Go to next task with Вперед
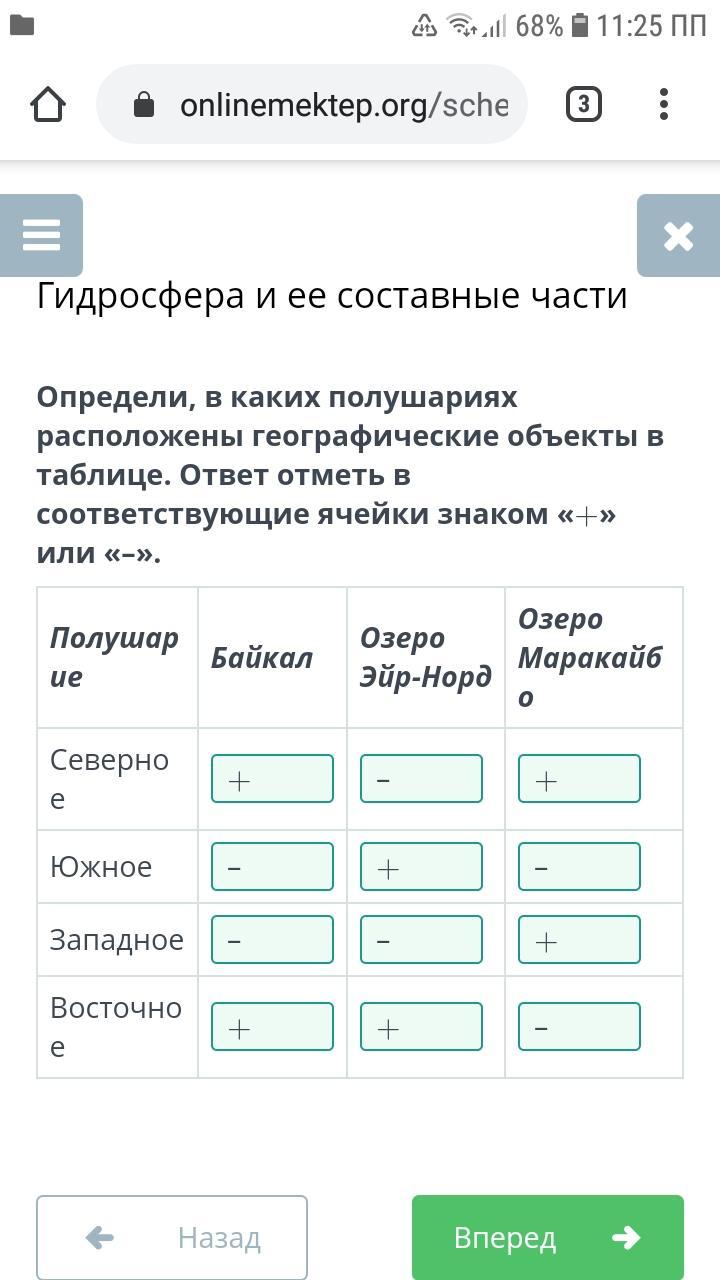Viewport: 720px width, 1280px height. (547, 1238)
